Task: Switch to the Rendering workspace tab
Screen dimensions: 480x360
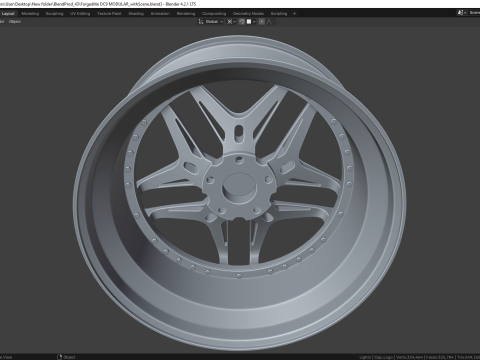Action: [x=186, y=14]
